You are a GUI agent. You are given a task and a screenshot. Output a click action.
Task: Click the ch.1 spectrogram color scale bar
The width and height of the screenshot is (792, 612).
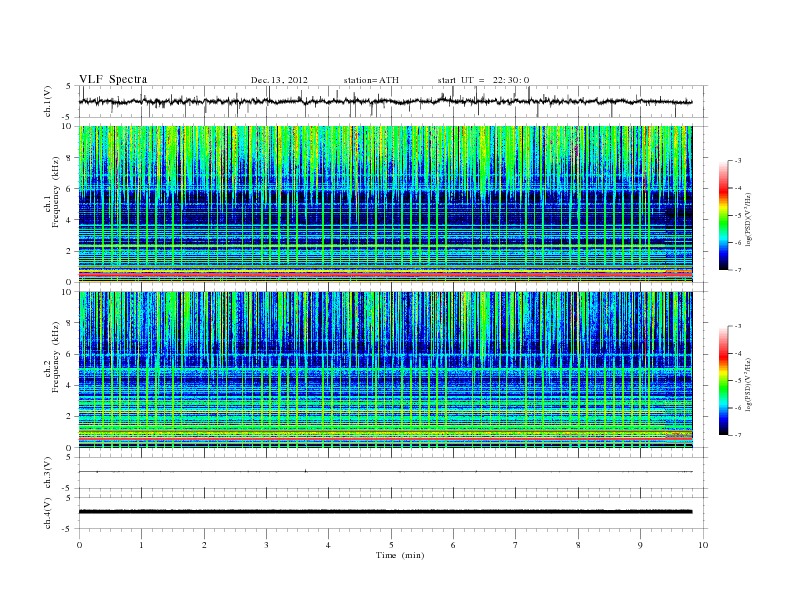pyautogui.click(x=723, y=215)
